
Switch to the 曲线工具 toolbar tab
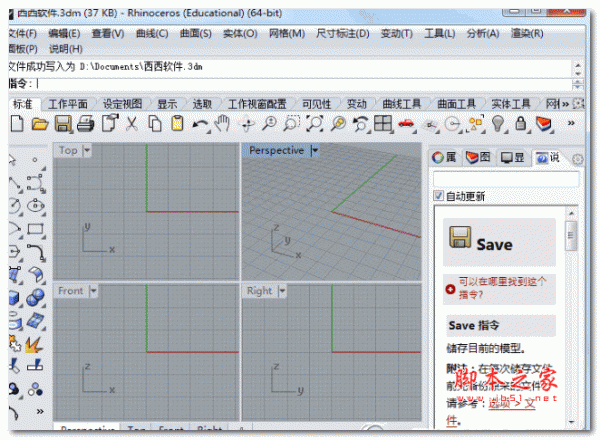[x=402, y=103]
